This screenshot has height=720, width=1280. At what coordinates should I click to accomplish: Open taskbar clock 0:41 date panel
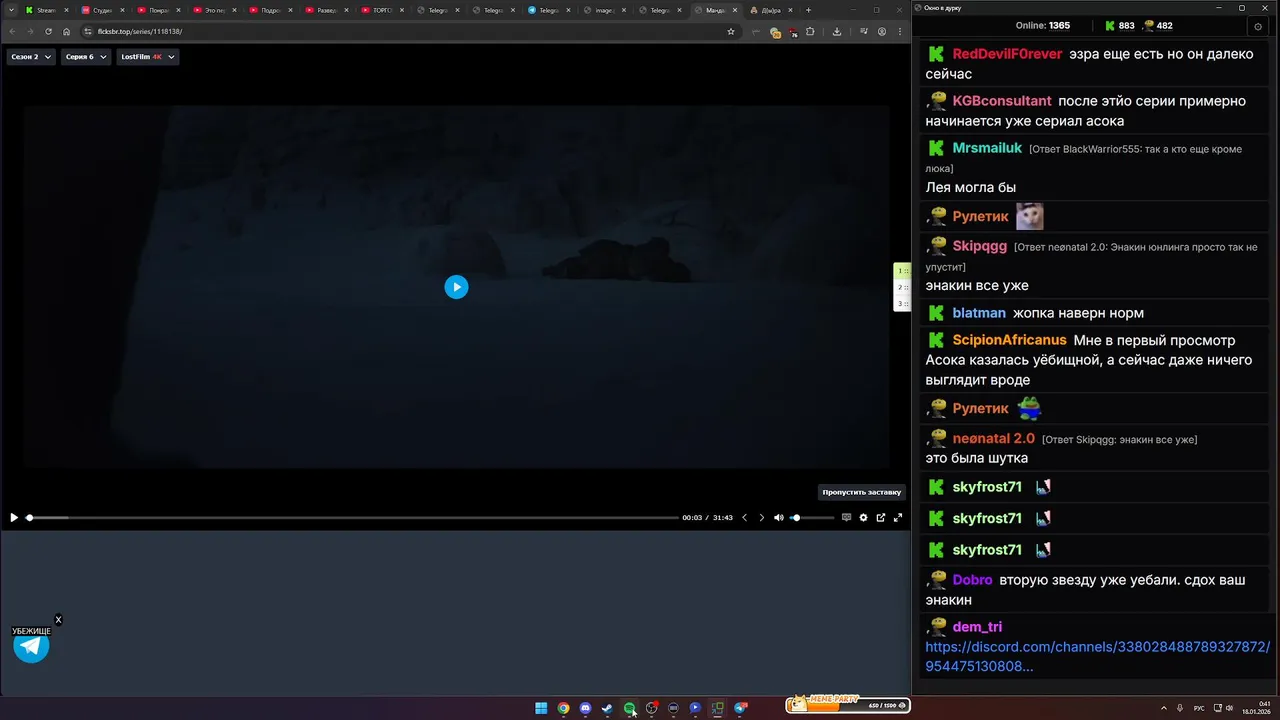1254,708
